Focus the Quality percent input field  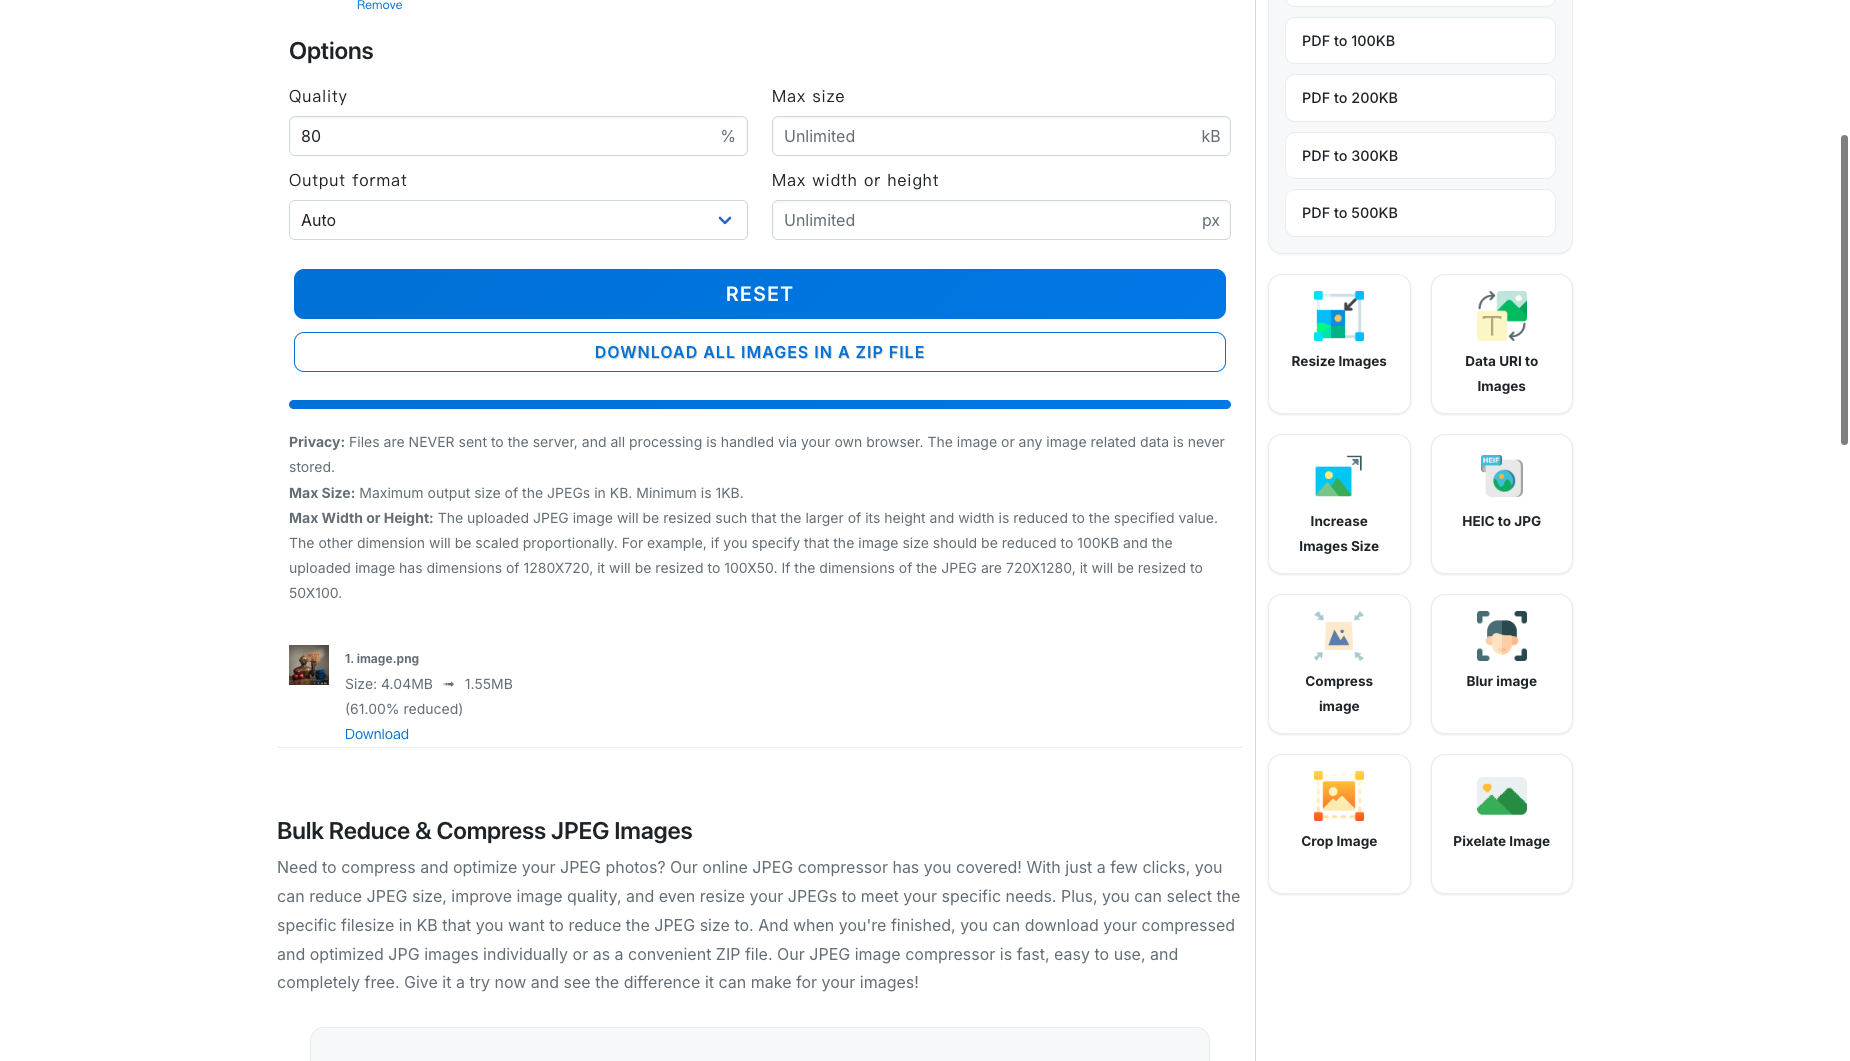tap(518, 136)
